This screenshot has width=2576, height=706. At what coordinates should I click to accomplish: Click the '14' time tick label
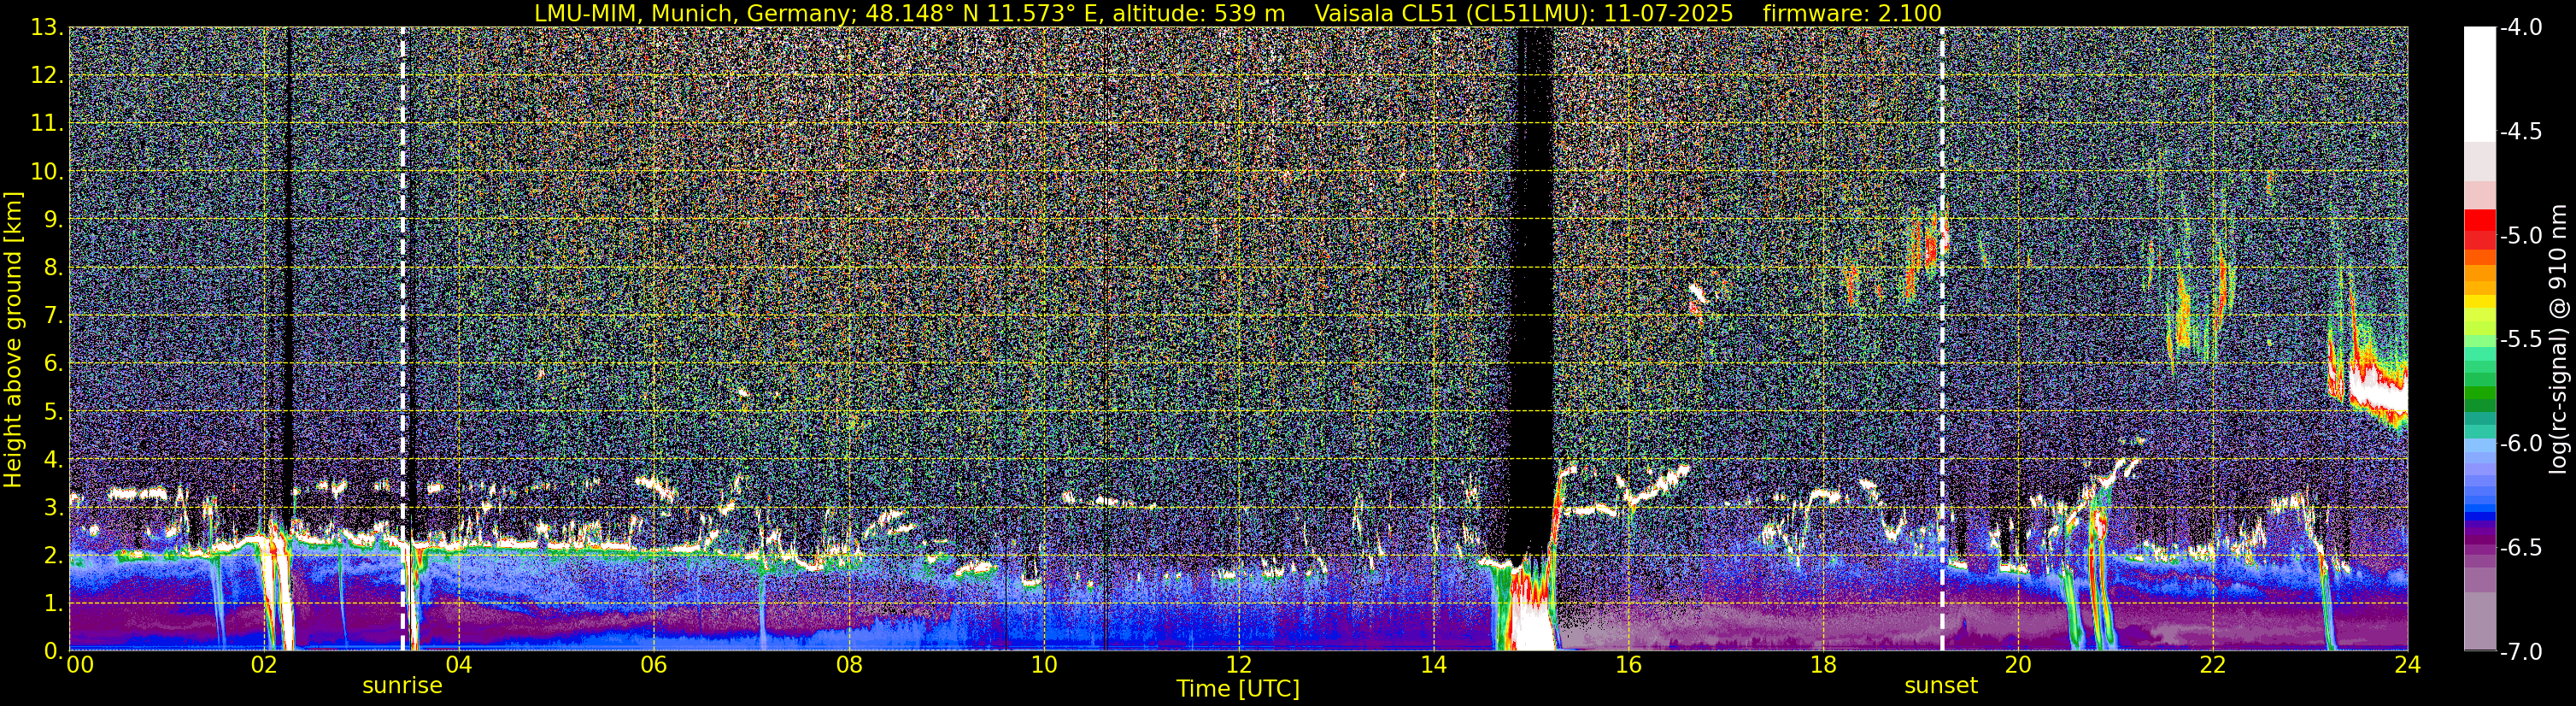pyautogui.click(x=1434, y=665)
